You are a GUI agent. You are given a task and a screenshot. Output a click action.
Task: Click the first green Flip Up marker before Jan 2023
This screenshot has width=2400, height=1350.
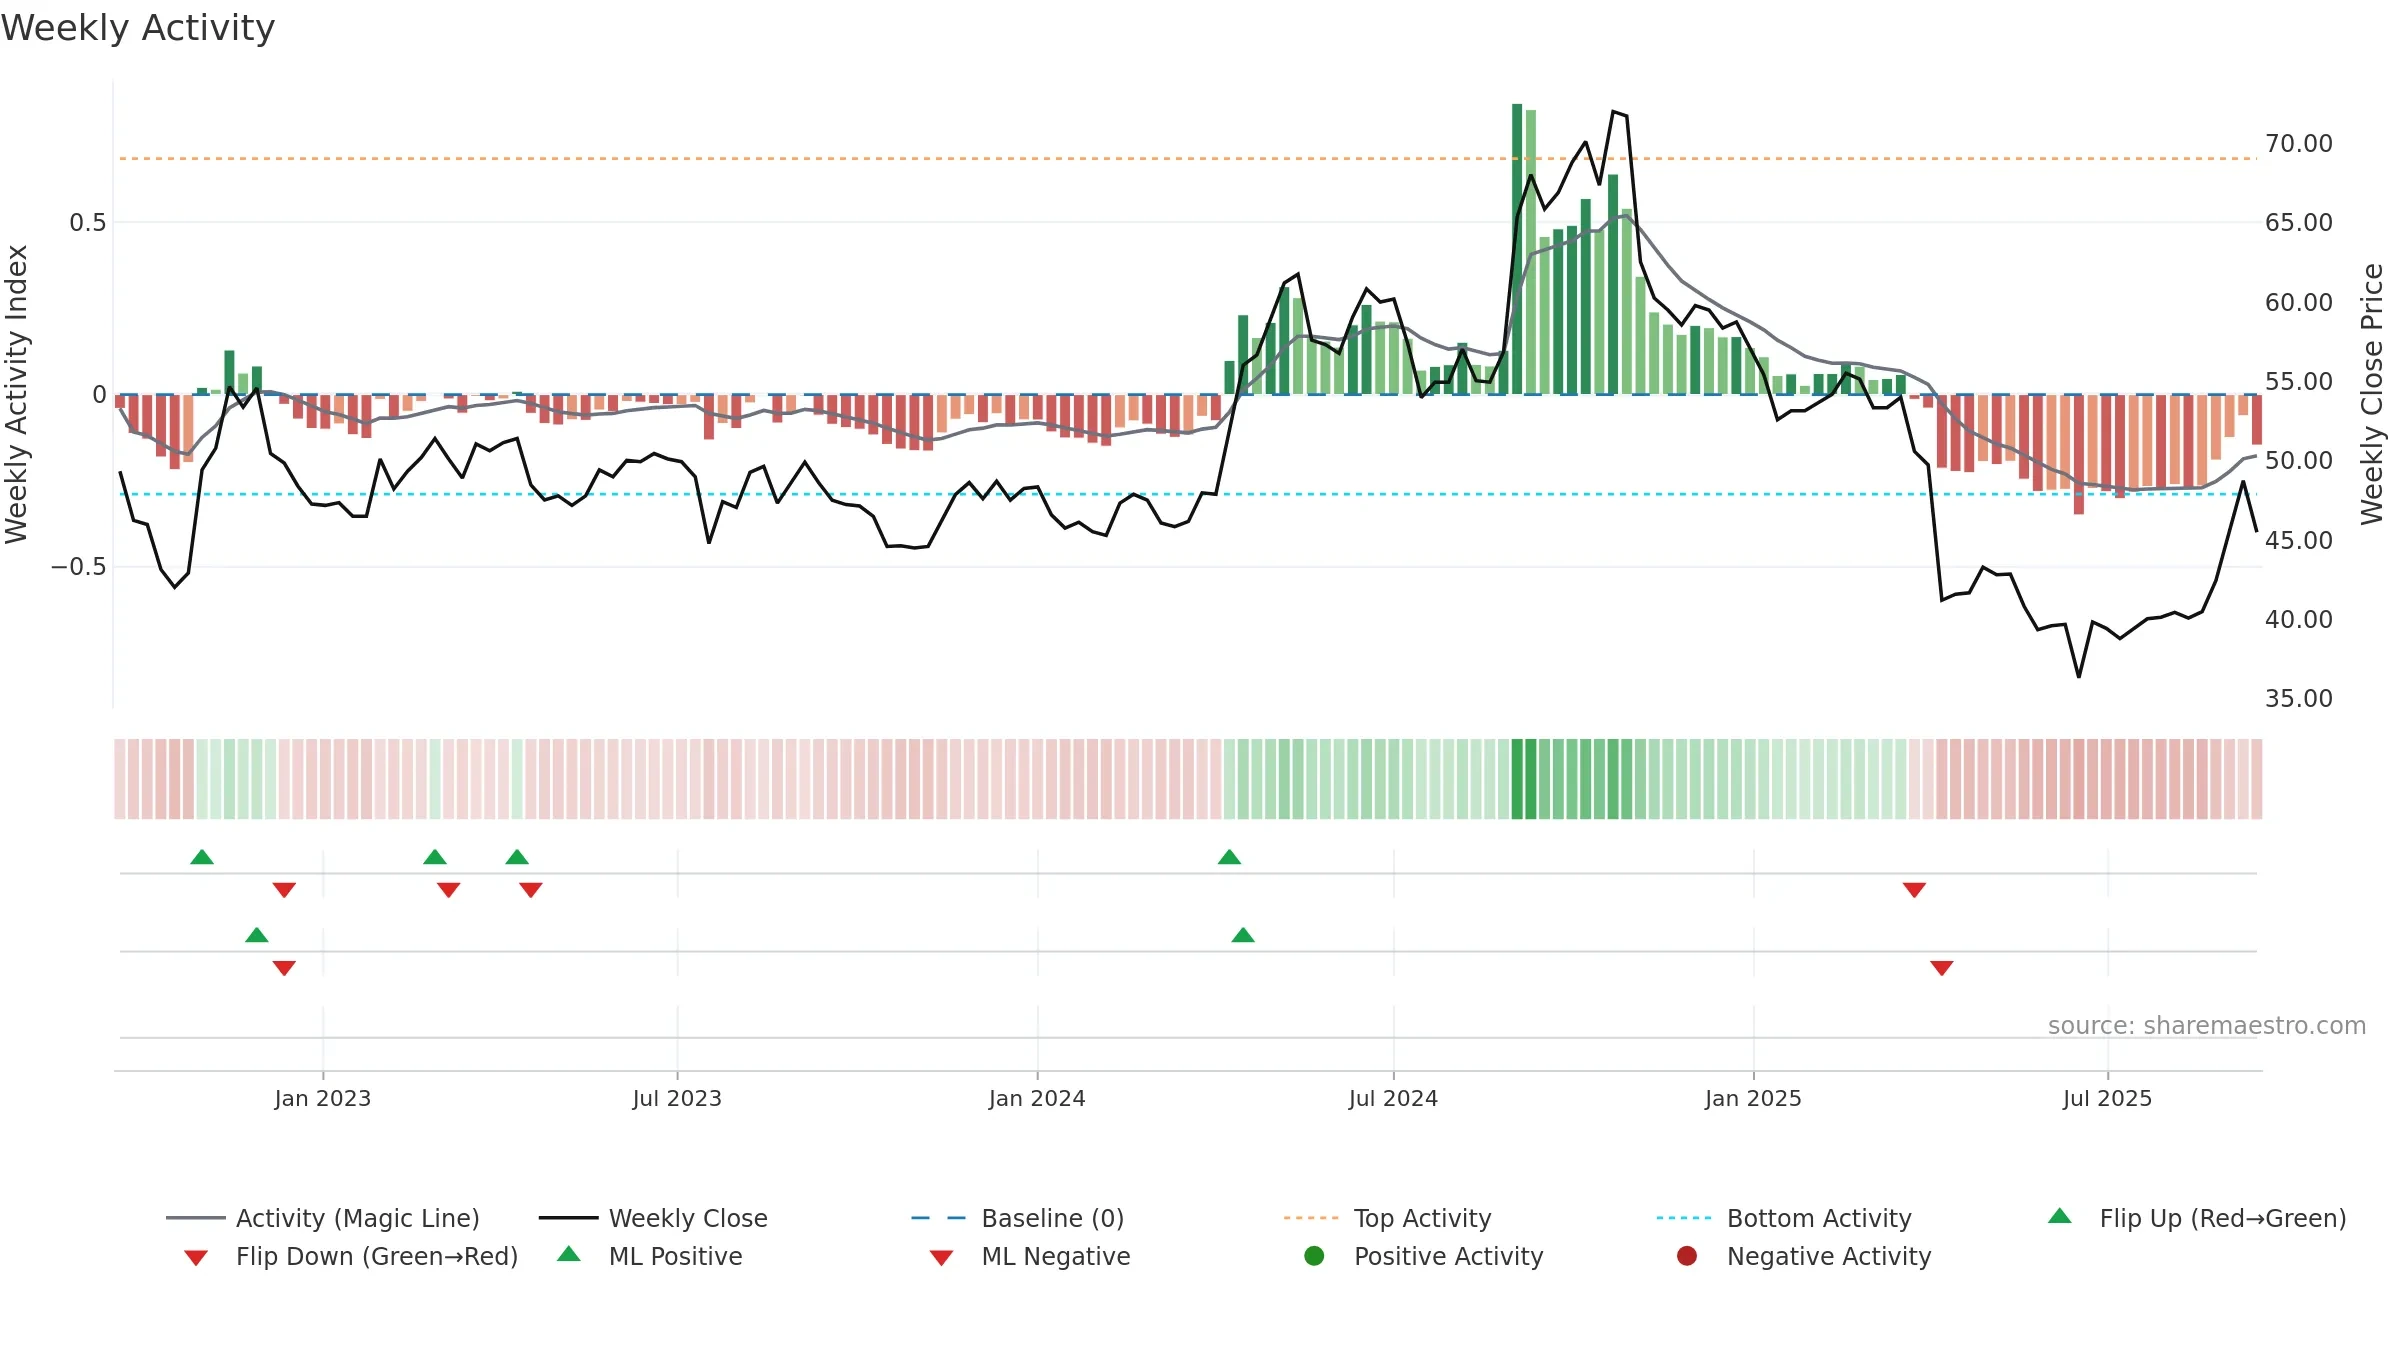pyautogui.click(x=202, y=857)
